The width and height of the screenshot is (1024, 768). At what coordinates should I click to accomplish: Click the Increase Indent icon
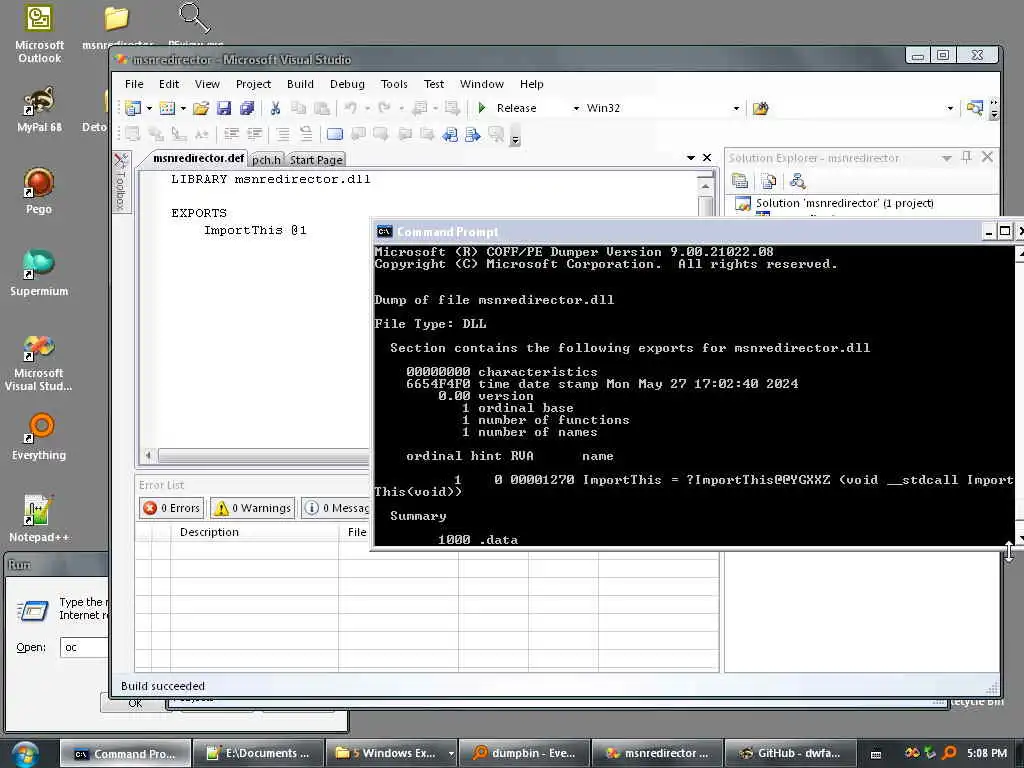coord(254,134)
